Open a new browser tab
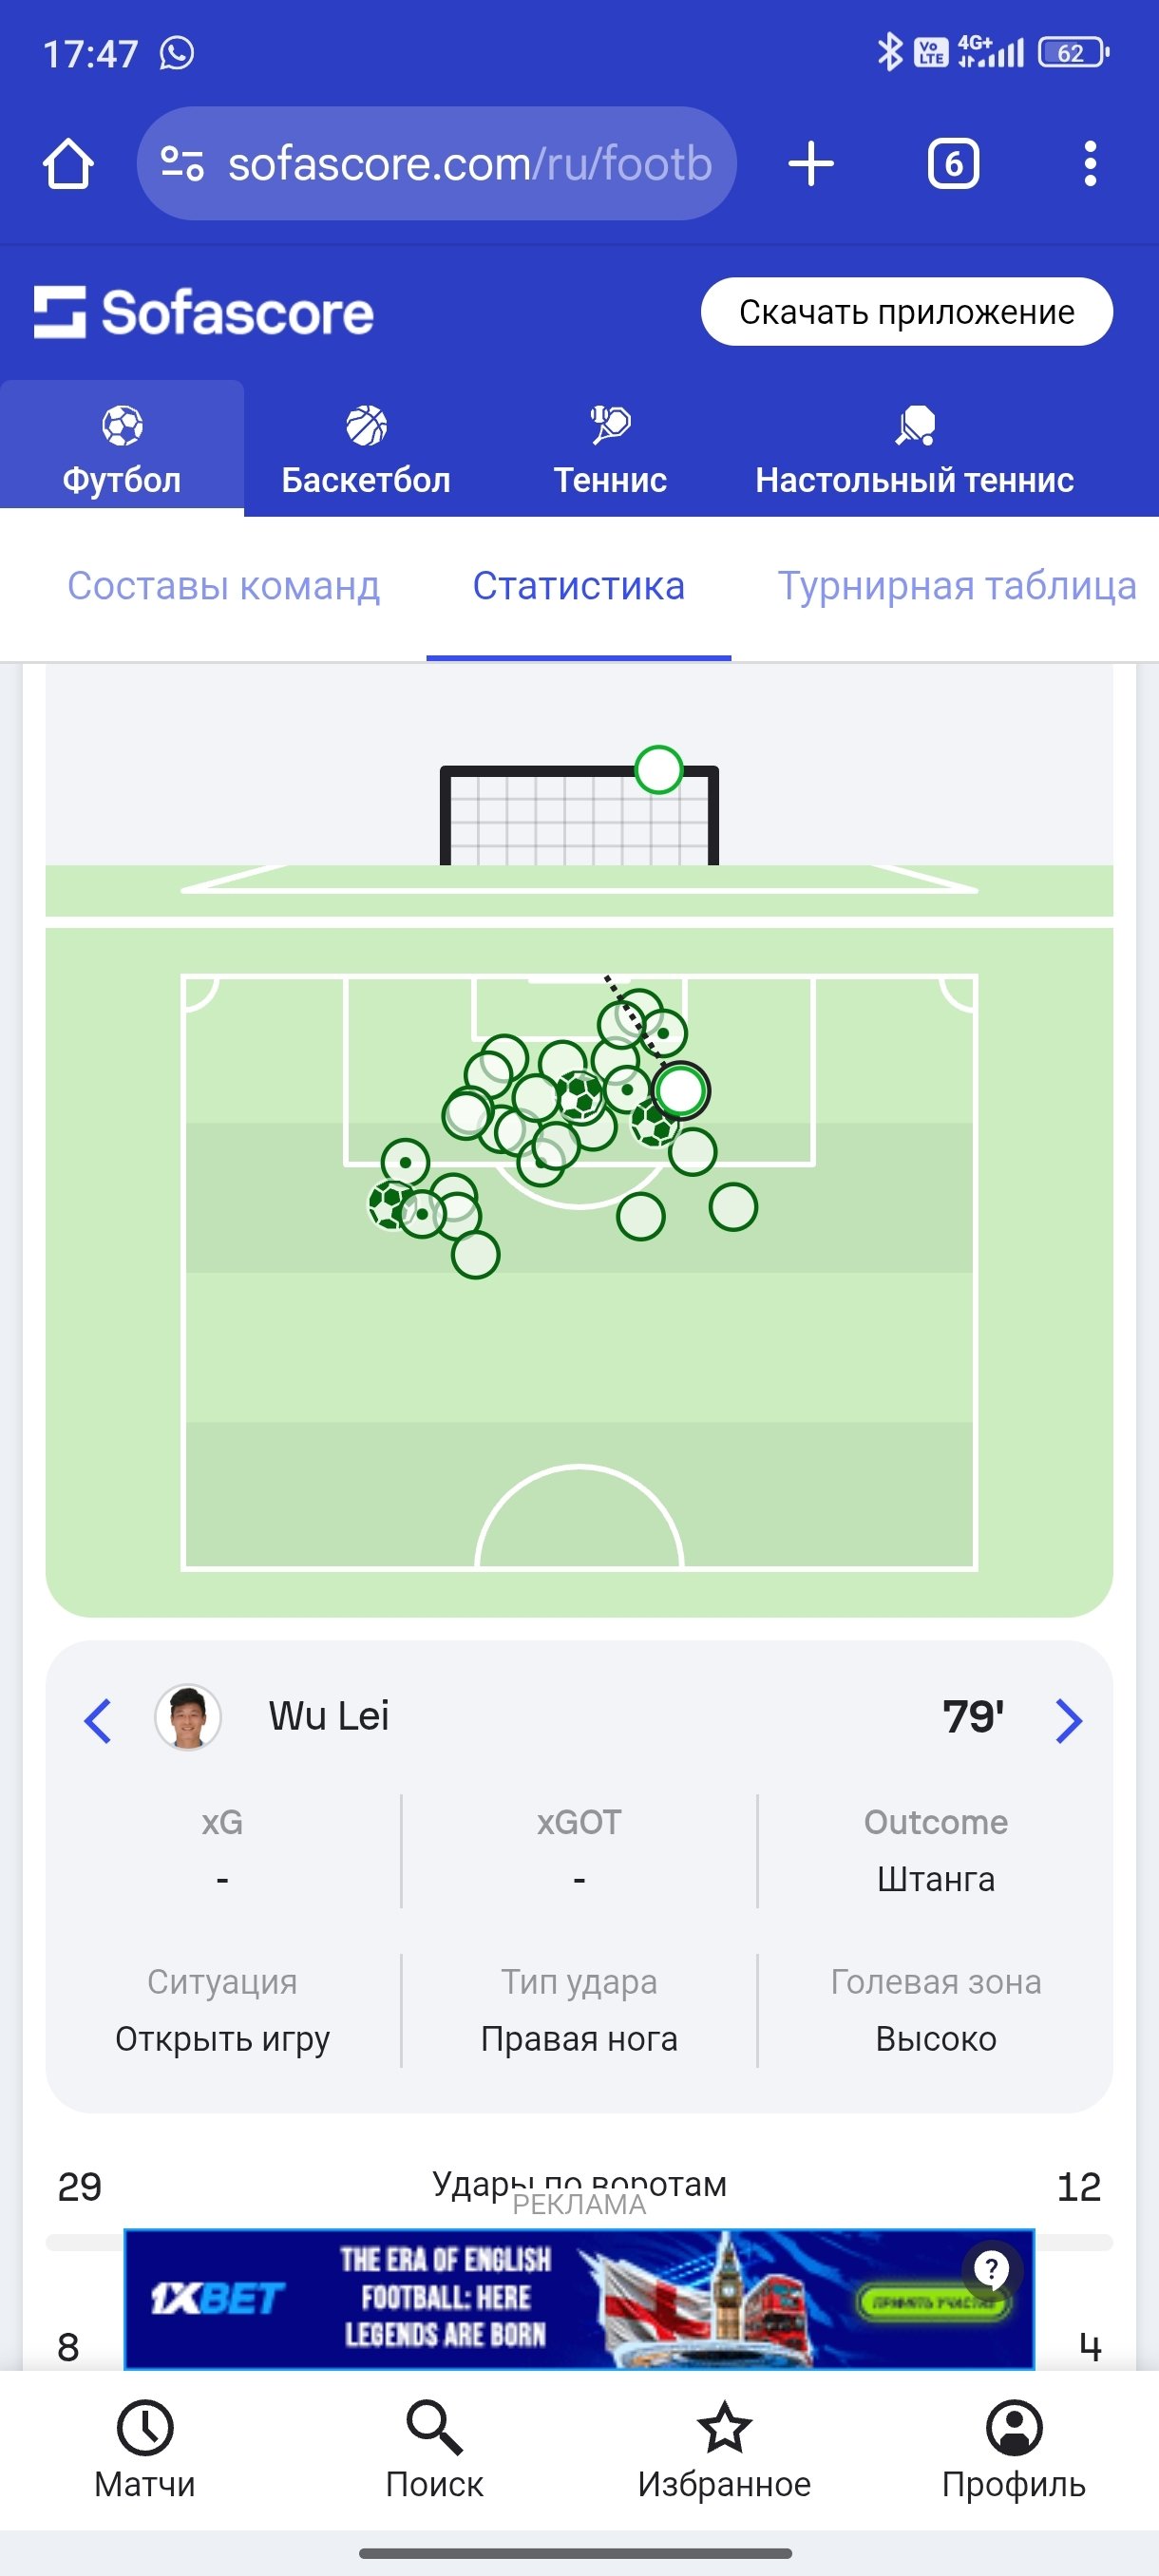Viewport: 1159px width, 2576px height. click(811, 164)
